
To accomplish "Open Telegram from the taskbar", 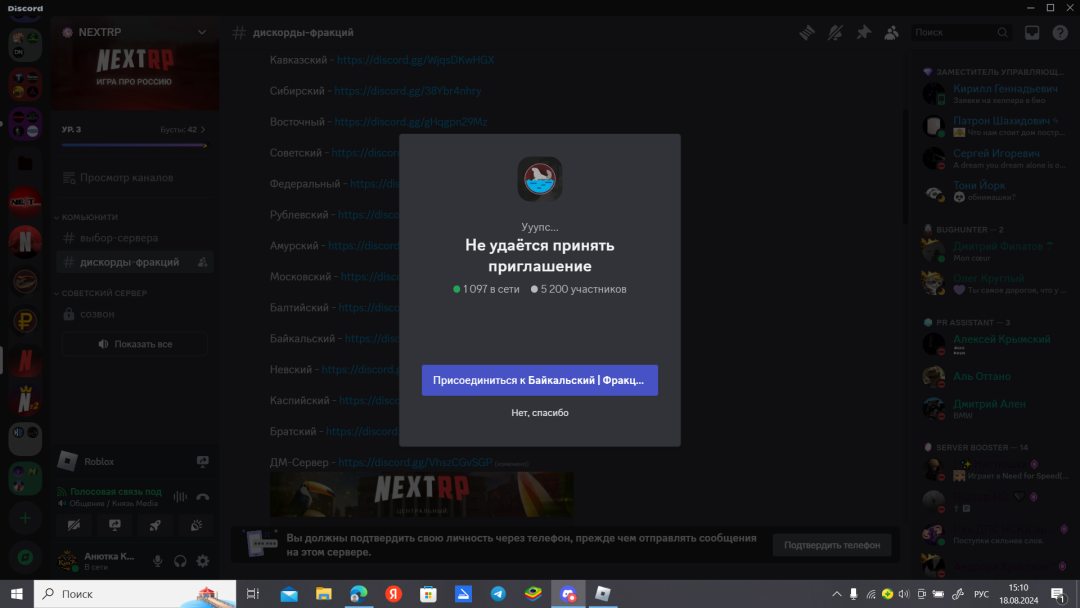I will [498, 594].
